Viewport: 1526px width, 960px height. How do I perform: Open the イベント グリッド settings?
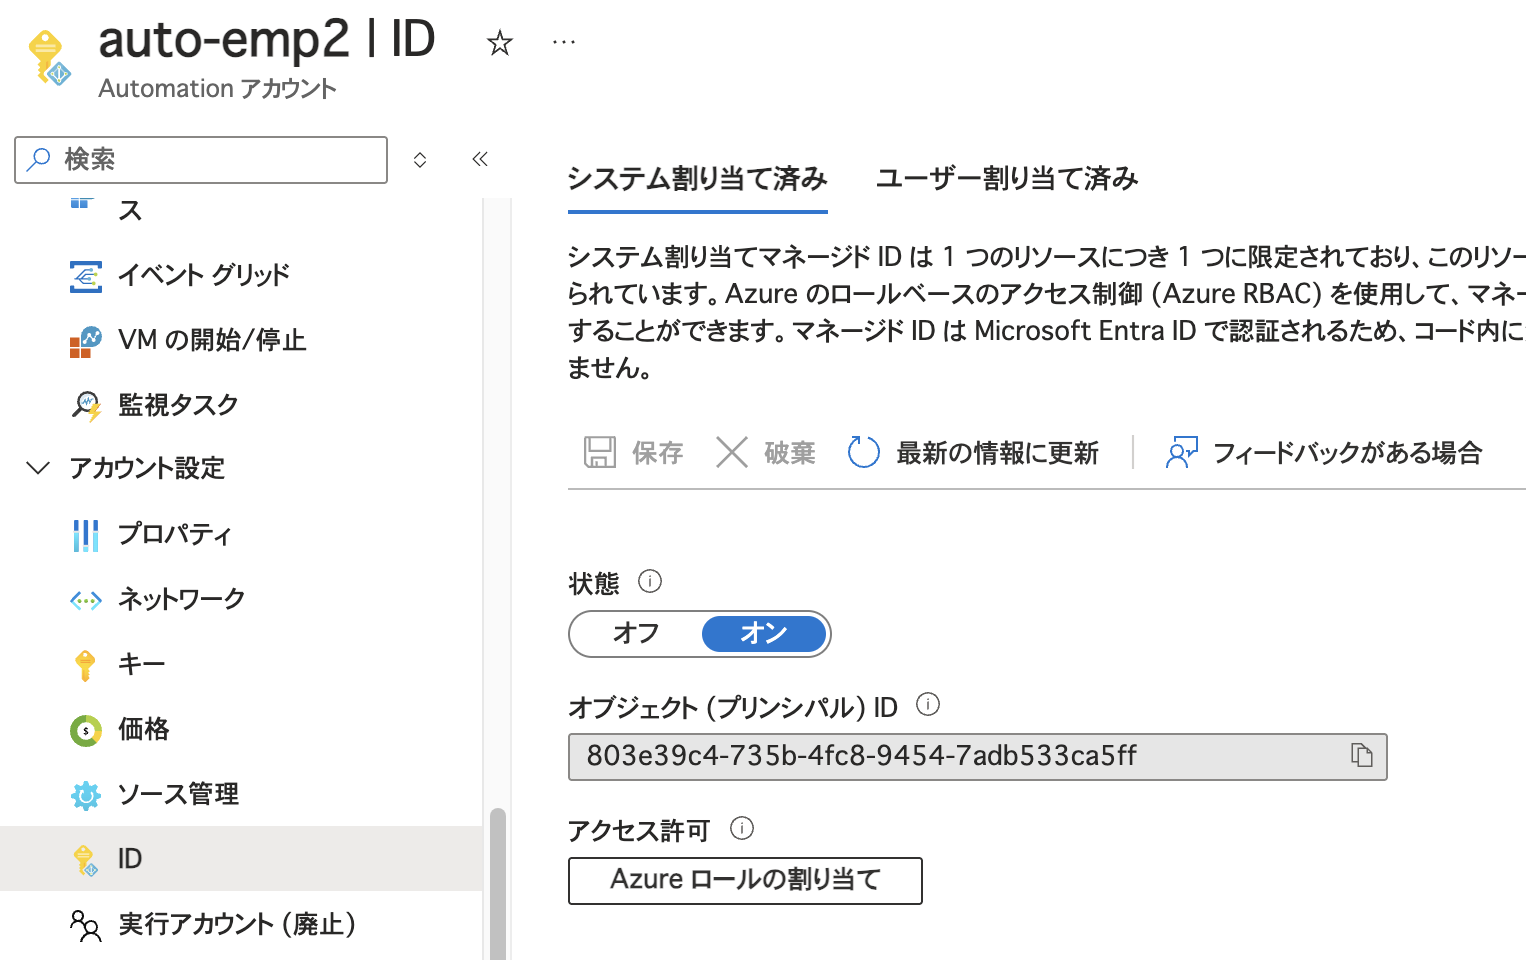(203, 275)
